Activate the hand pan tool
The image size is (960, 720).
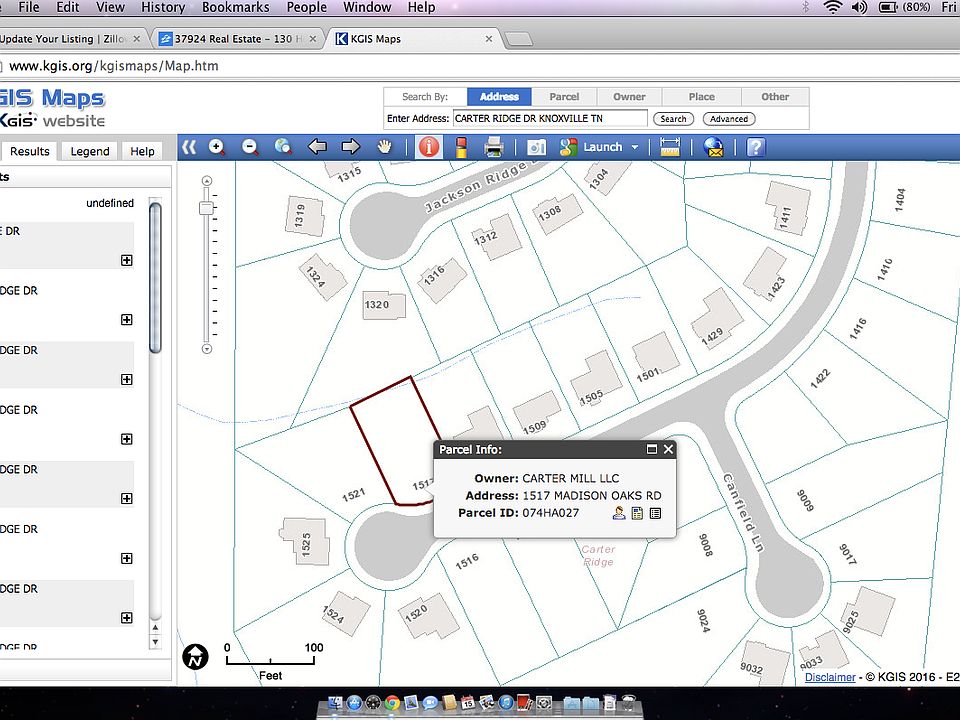coord(384,148)
